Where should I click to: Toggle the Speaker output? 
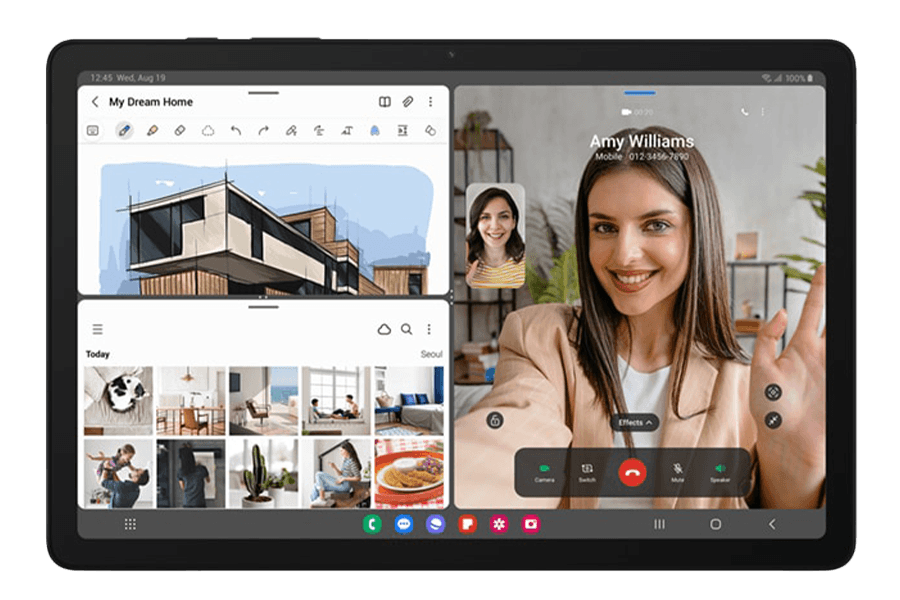click(x=719, y=471)
